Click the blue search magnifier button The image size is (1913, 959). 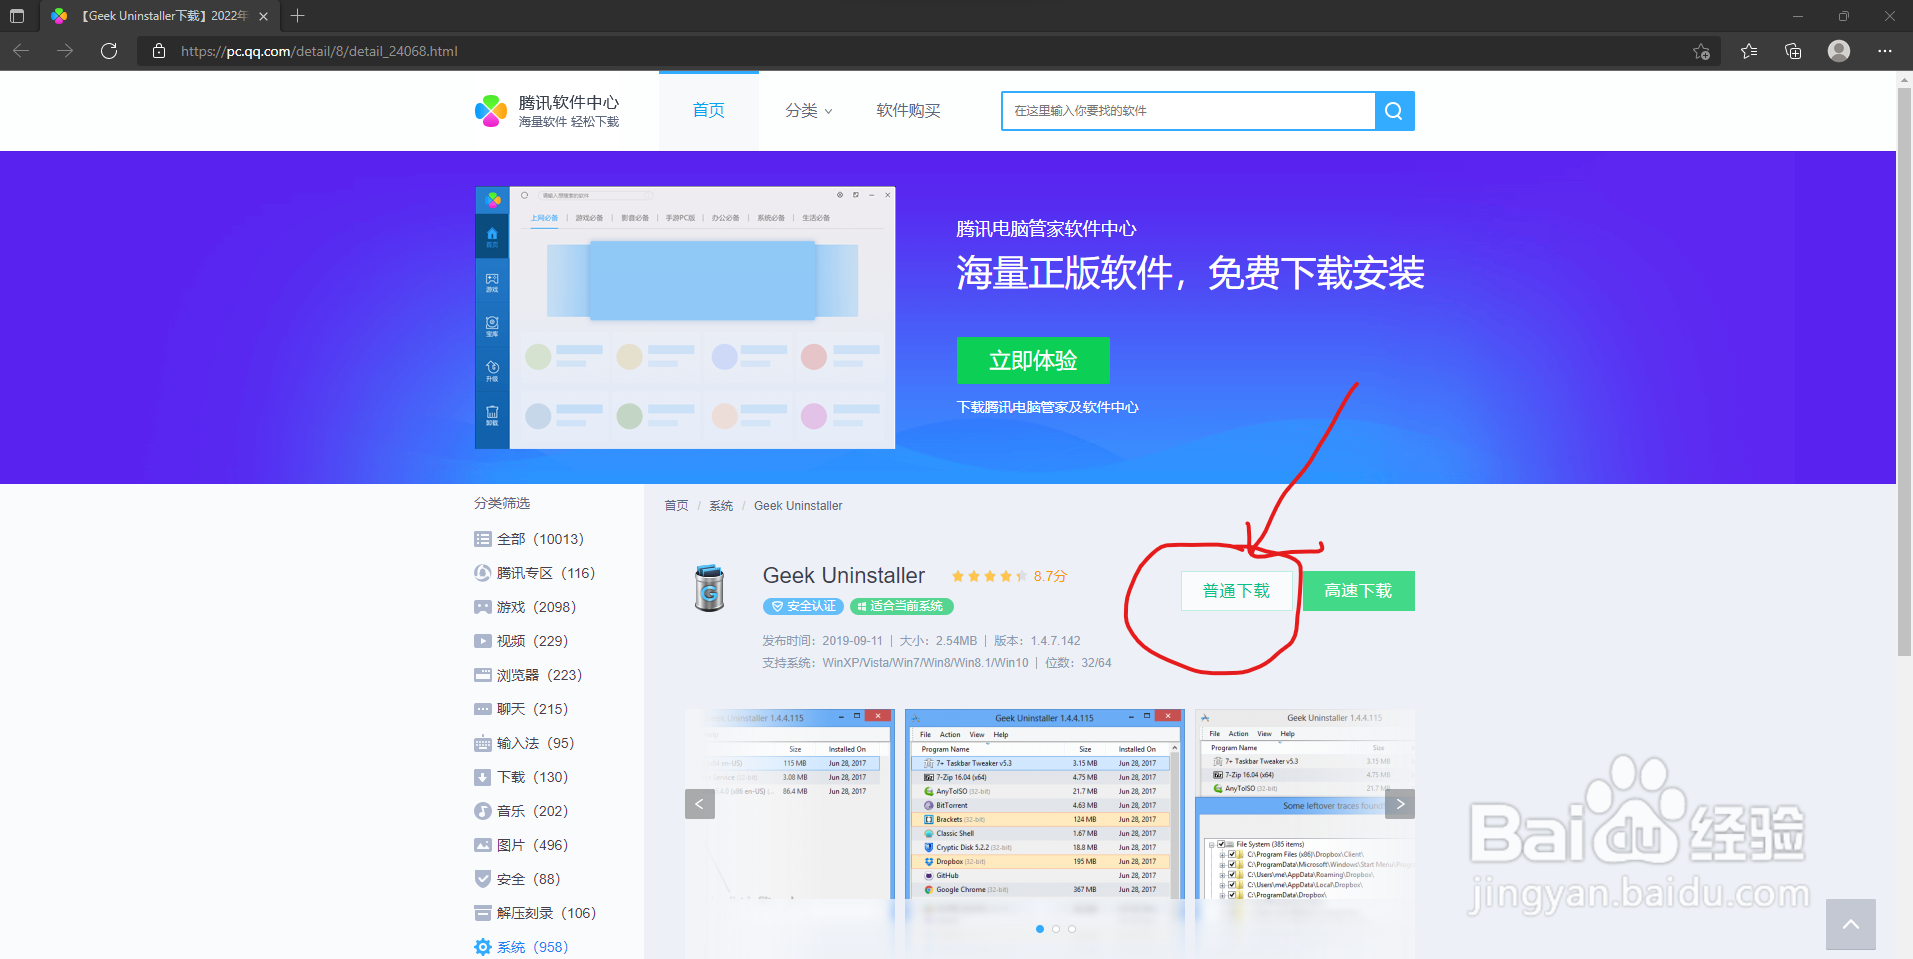tap(1394, 111)
